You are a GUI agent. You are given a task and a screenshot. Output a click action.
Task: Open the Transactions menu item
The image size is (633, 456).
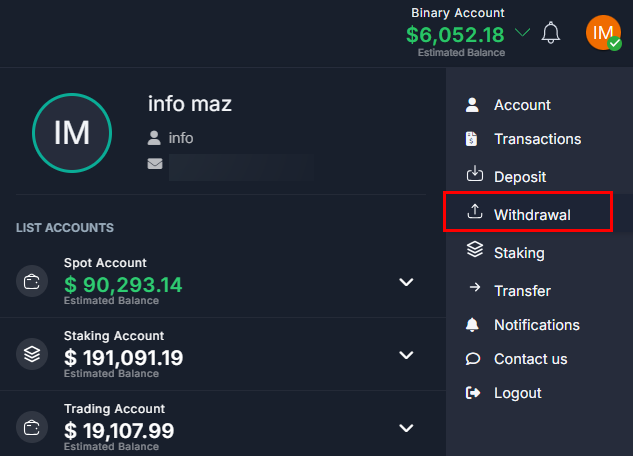click(x=537, y=139)
